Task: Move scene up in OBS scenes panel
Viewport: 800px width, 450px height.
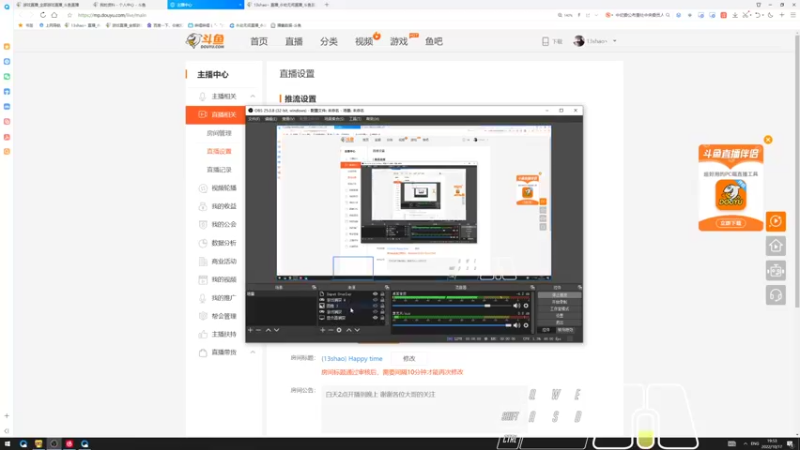Action: (x=268, y=330)
